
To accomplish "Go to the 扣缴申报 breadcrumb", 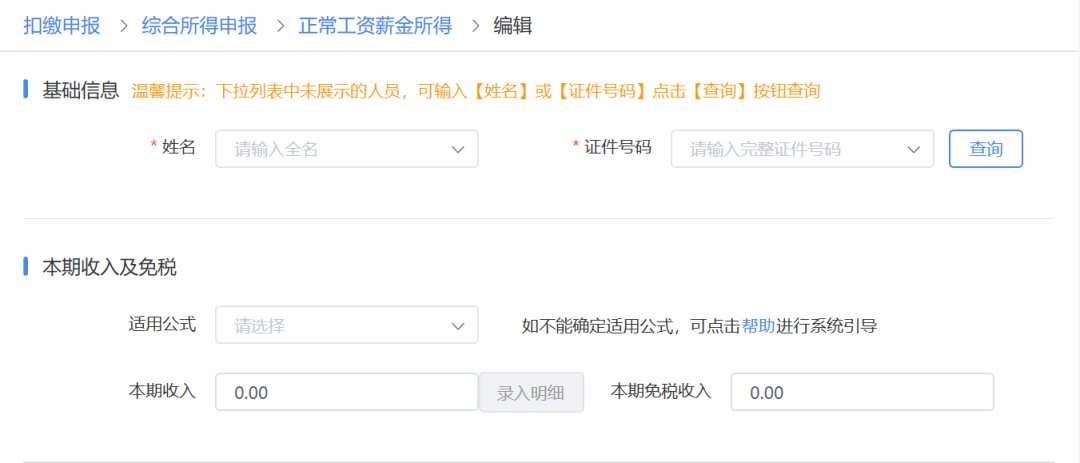I will 62,26.
